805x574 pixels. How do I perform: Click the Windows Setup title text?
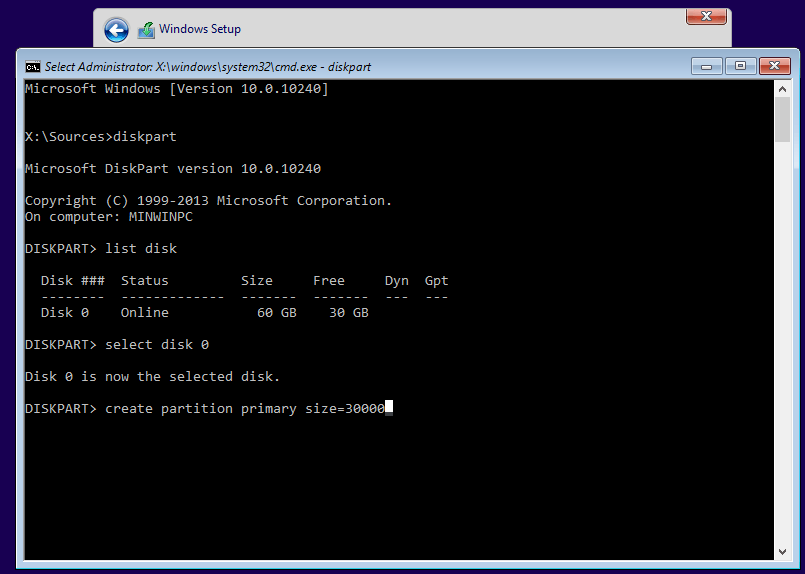click(x=200, y=29)
